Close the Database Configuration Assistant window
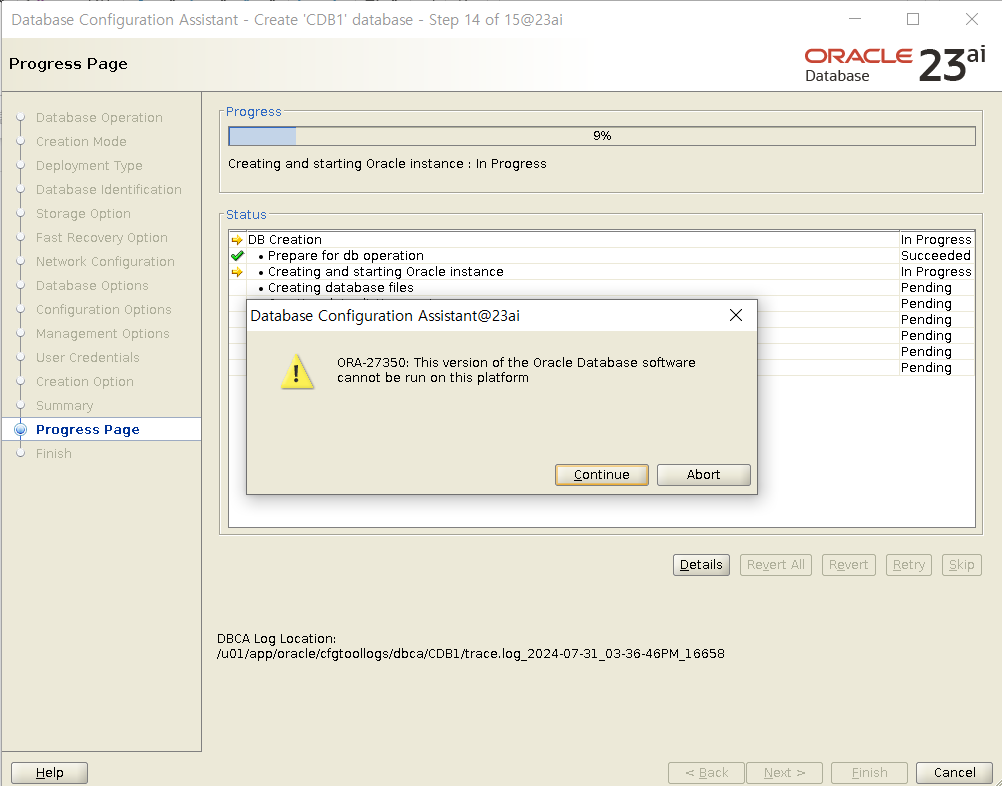Viewport: 1002px width, 786px height. 972,19
